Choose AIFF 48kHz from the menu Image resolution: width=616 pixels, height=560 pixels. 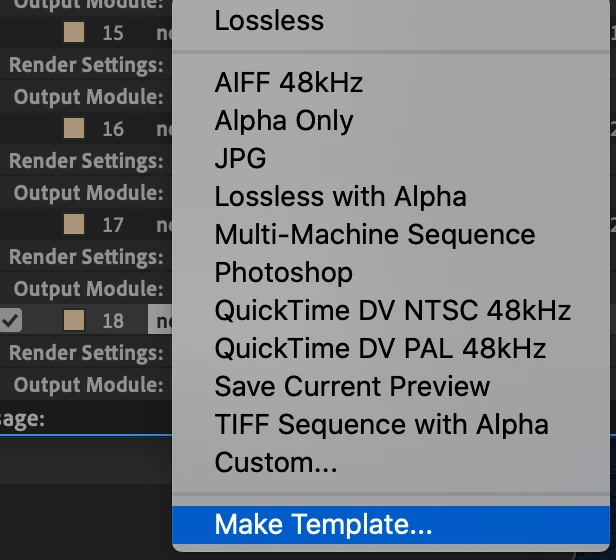coord(288,83)
